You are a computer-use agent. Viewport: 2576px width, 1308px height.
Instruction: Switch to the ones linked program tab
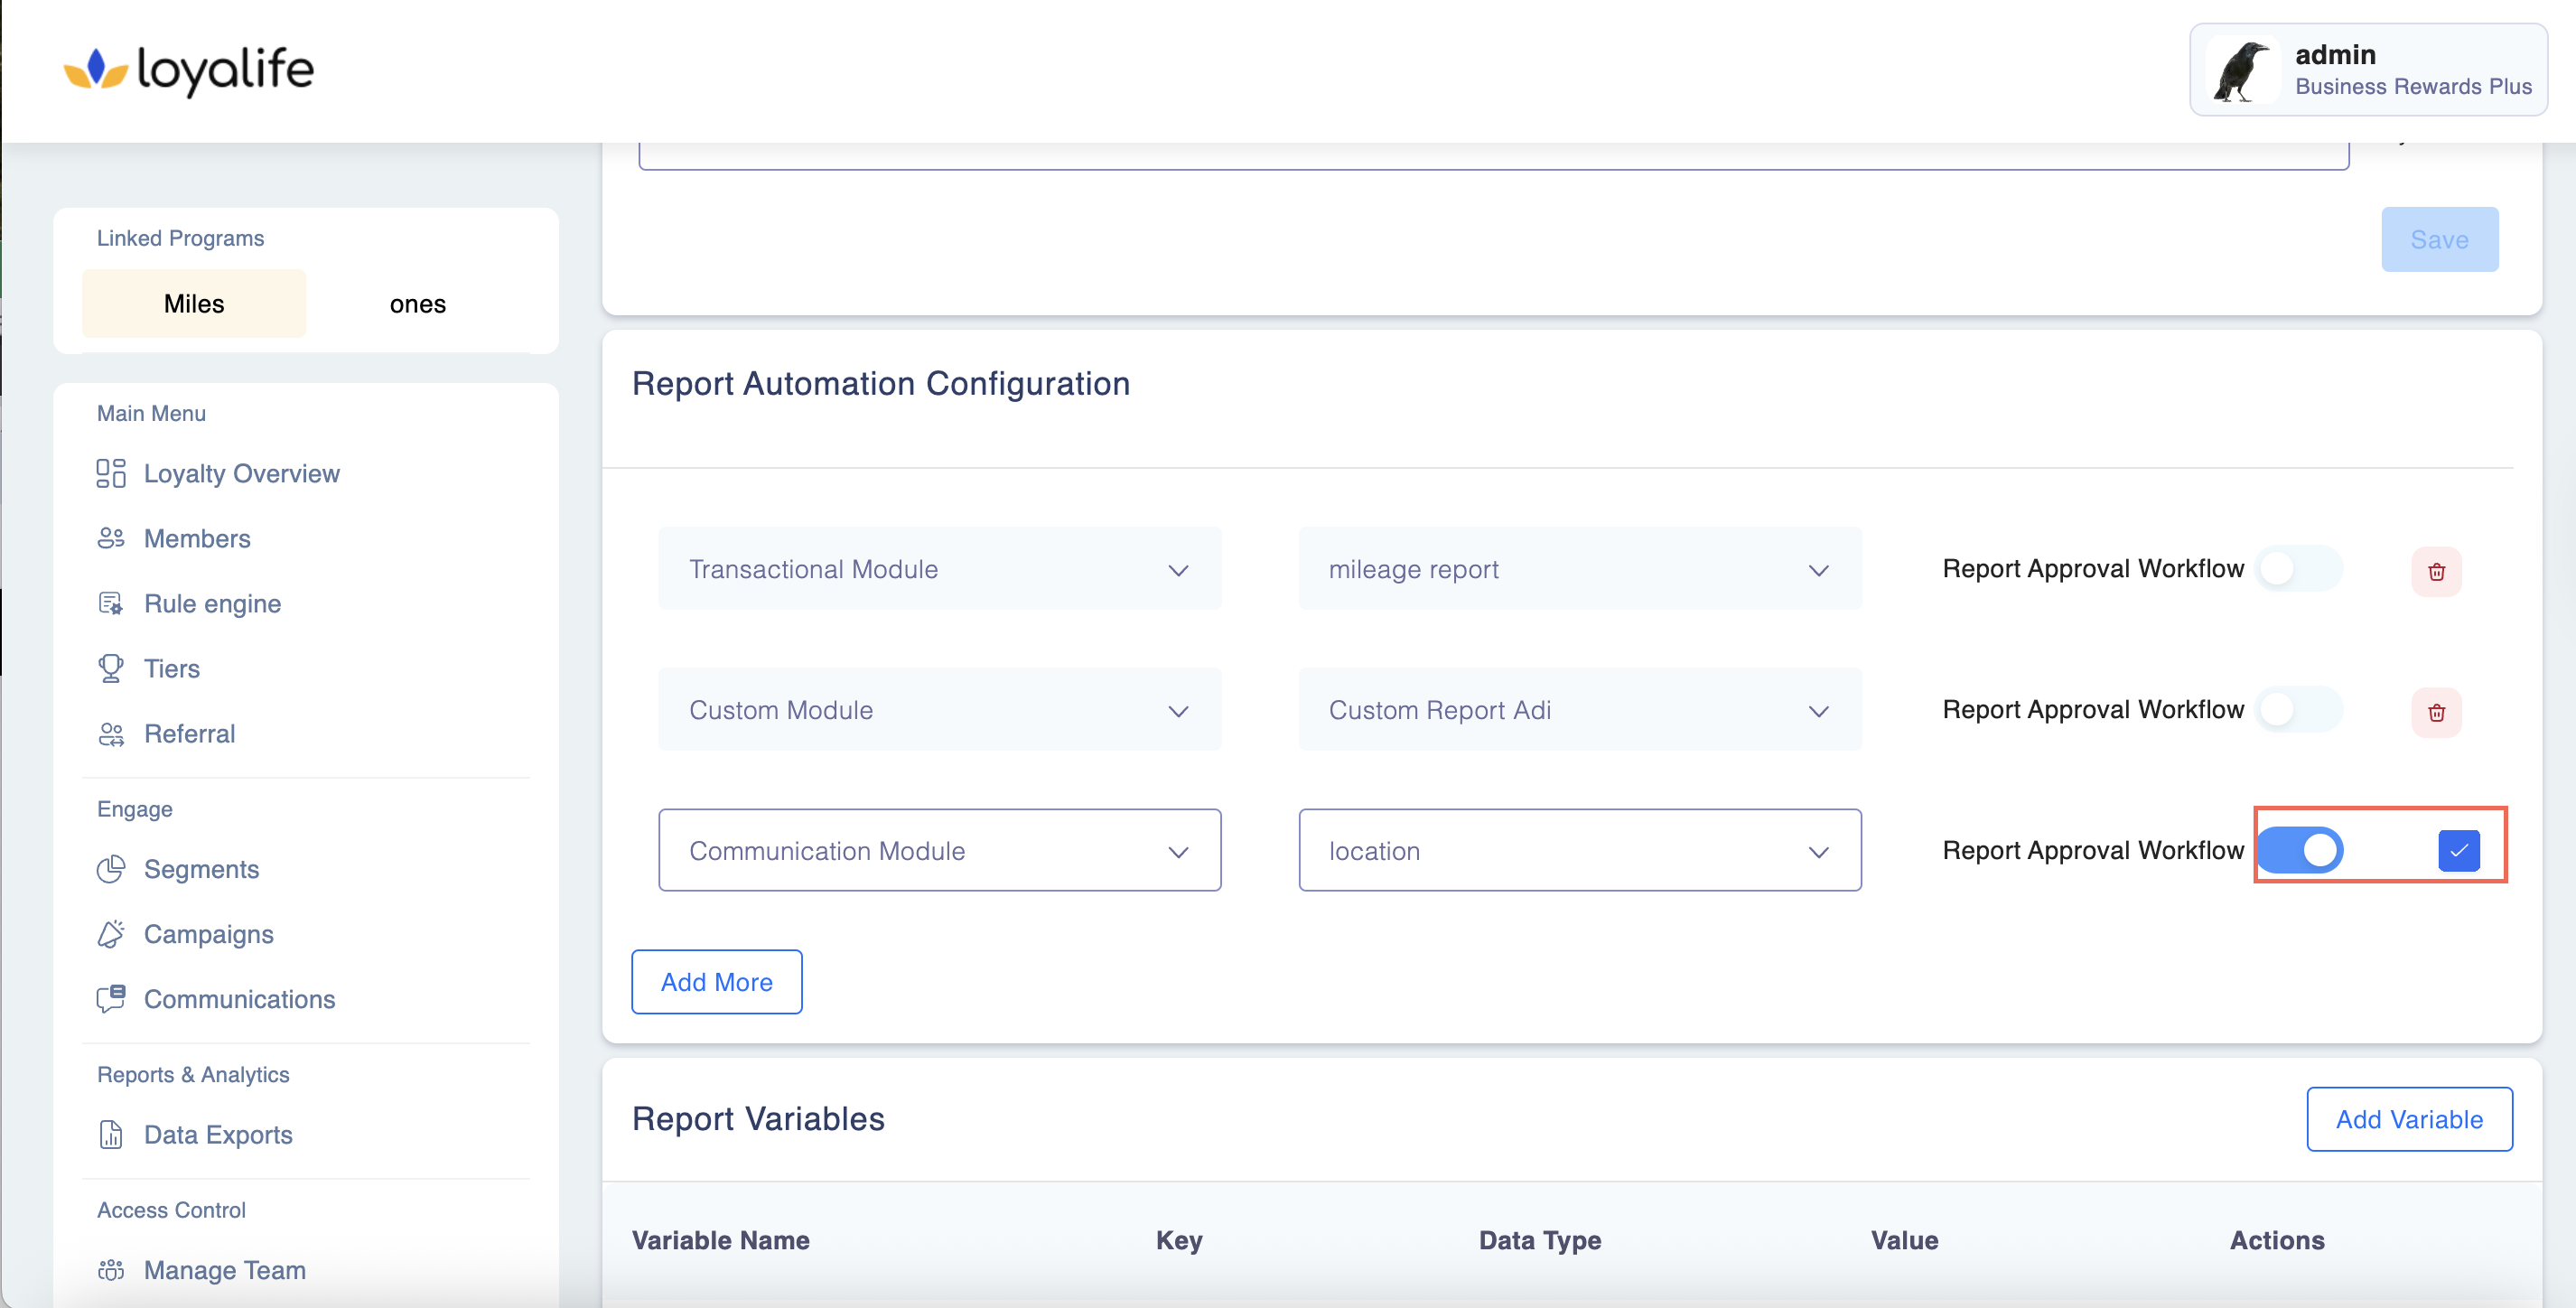pyautogui.click(x=417, y=304)
